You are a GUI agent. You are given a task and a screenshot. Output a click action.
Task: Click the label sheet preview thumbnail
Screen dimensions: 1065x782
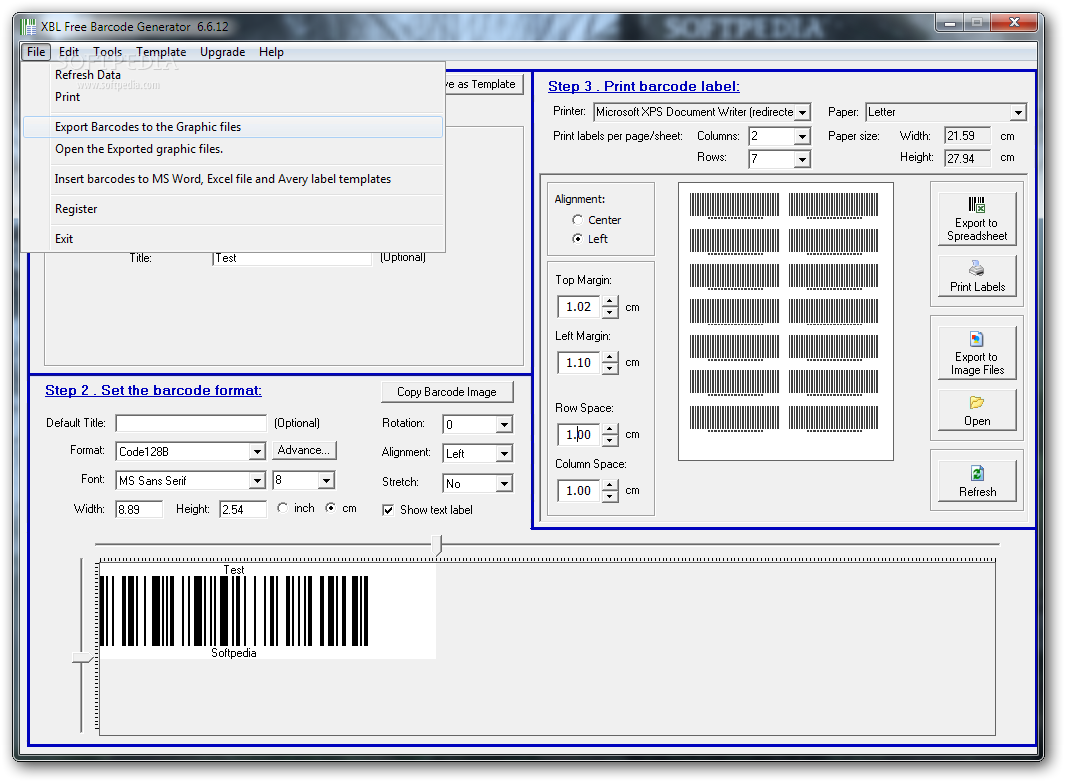pyautogui.click(x=786, y=321)
